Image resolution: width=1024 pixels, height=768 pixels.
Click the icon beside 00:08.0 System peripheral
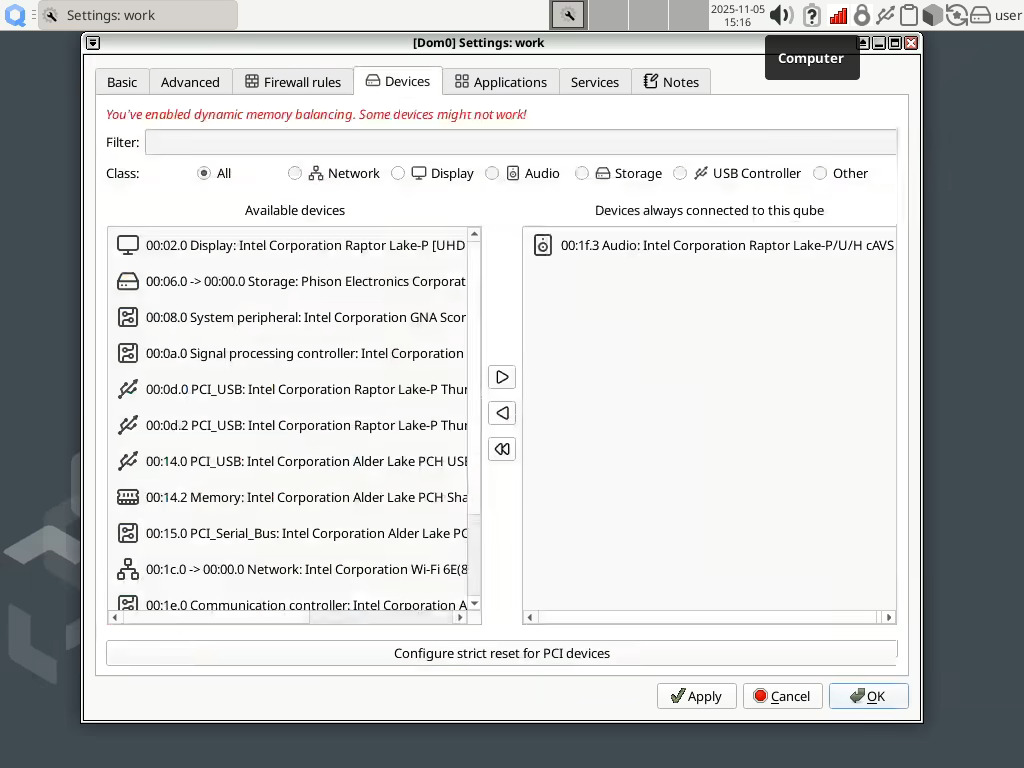127,317
